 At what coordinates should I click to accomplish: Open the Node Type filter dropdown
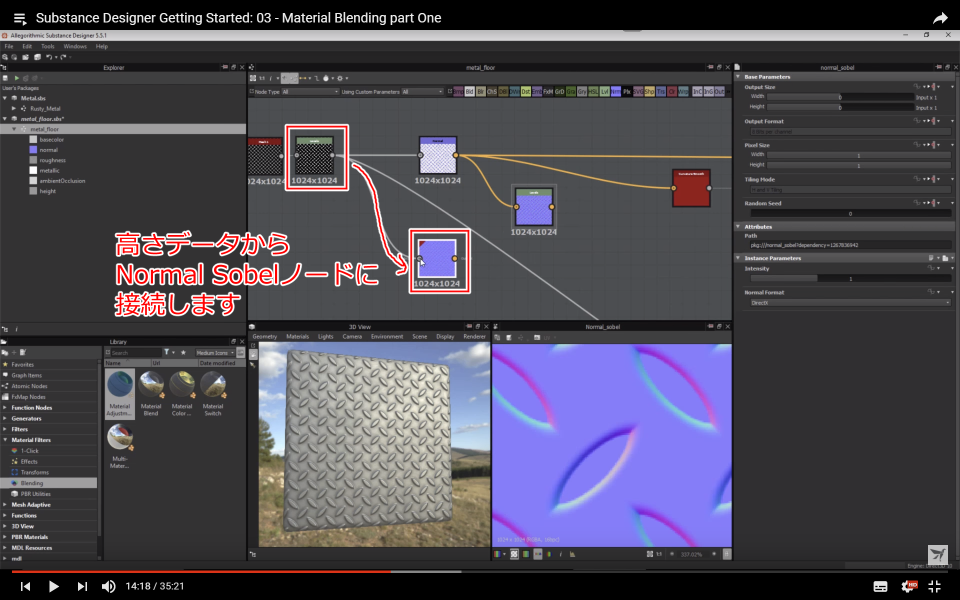tap(309, 92)
